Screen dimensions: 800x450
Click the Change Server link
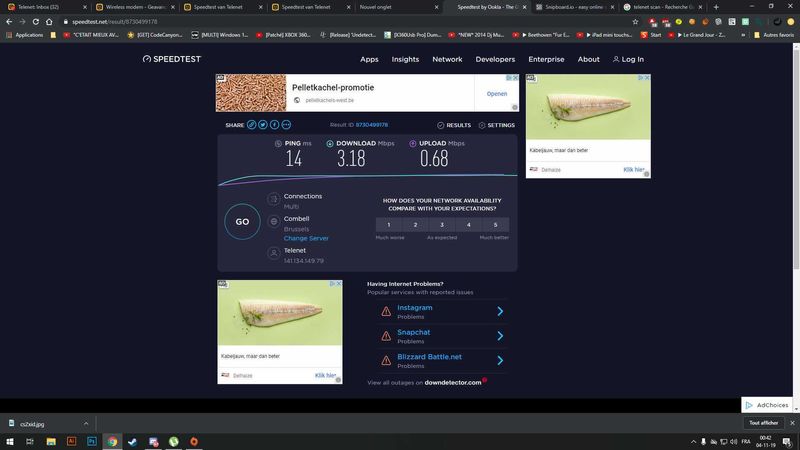(306, 238)
